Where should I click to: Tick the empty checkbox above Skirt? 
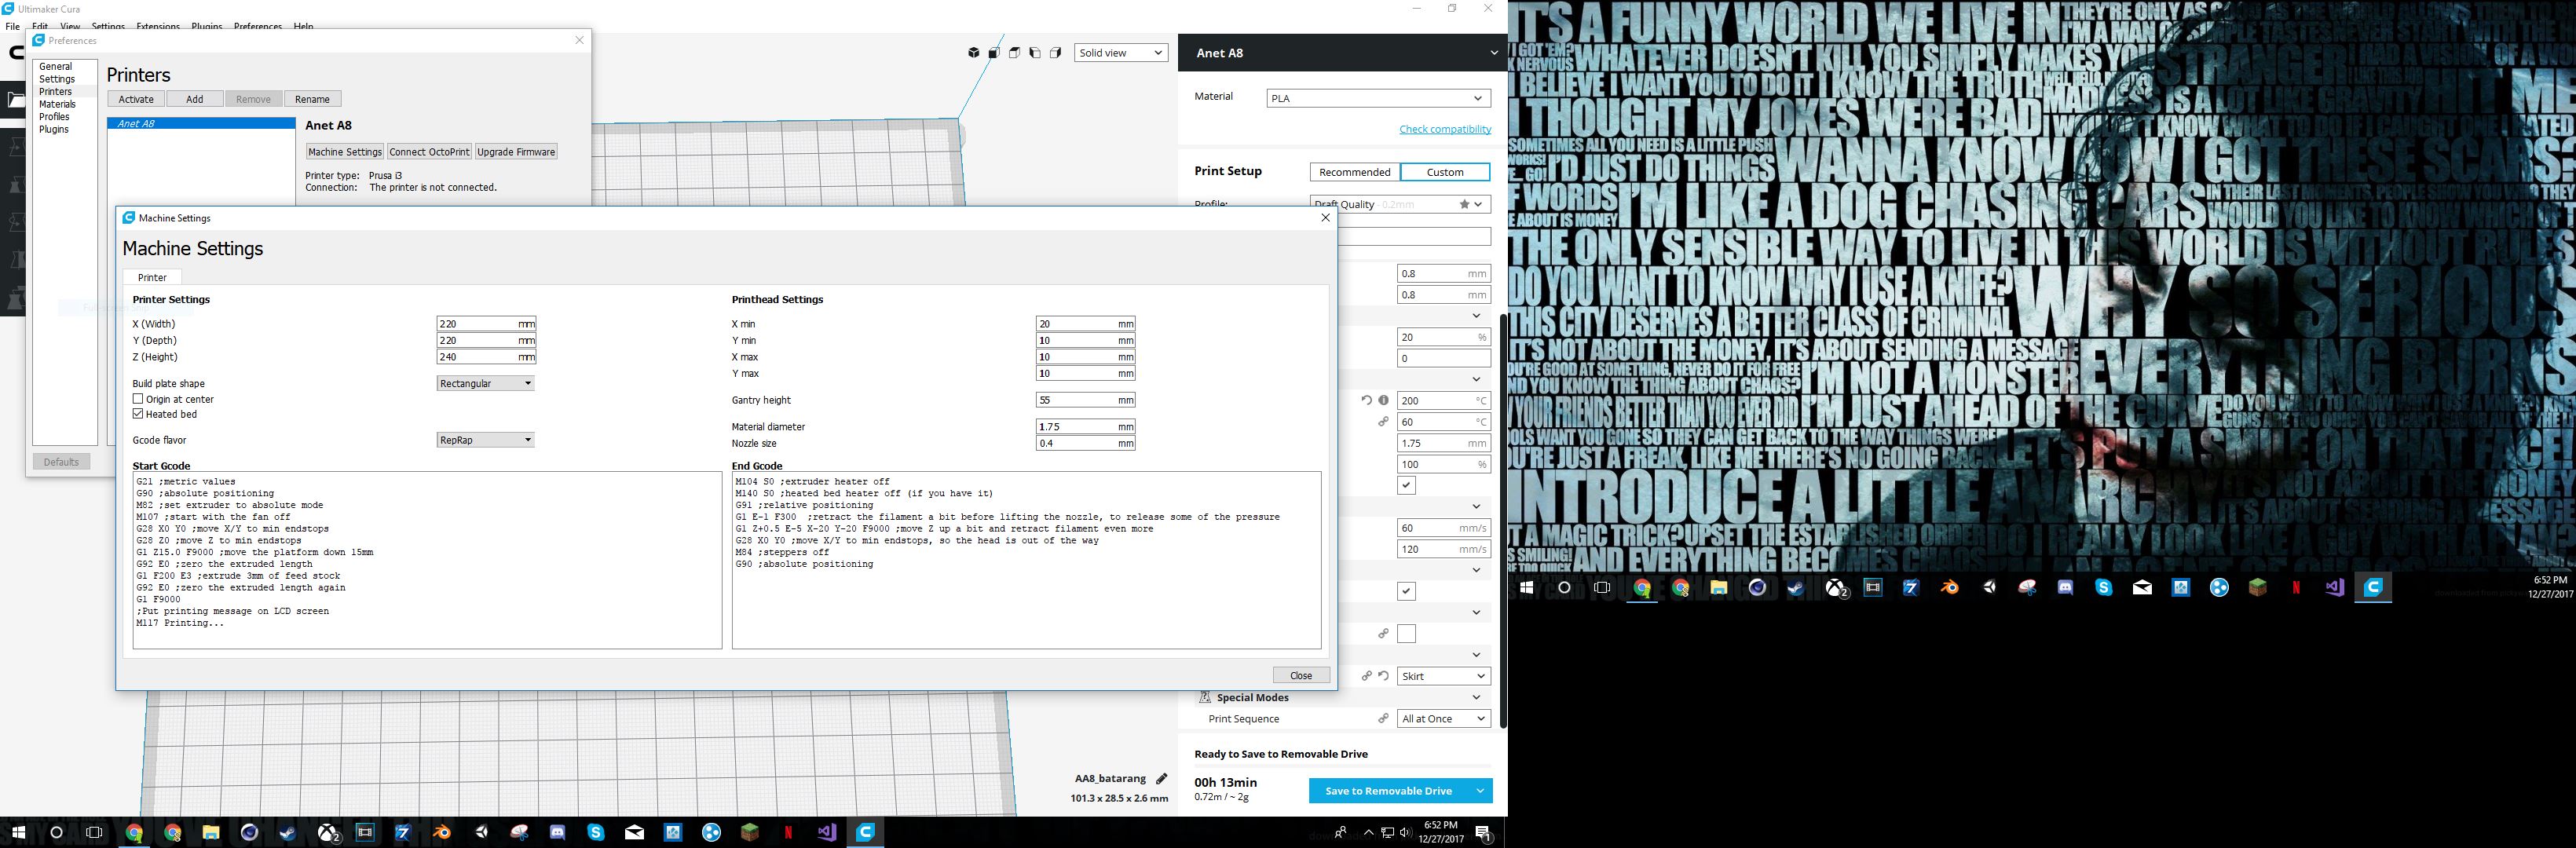[x=1406, y=634]
